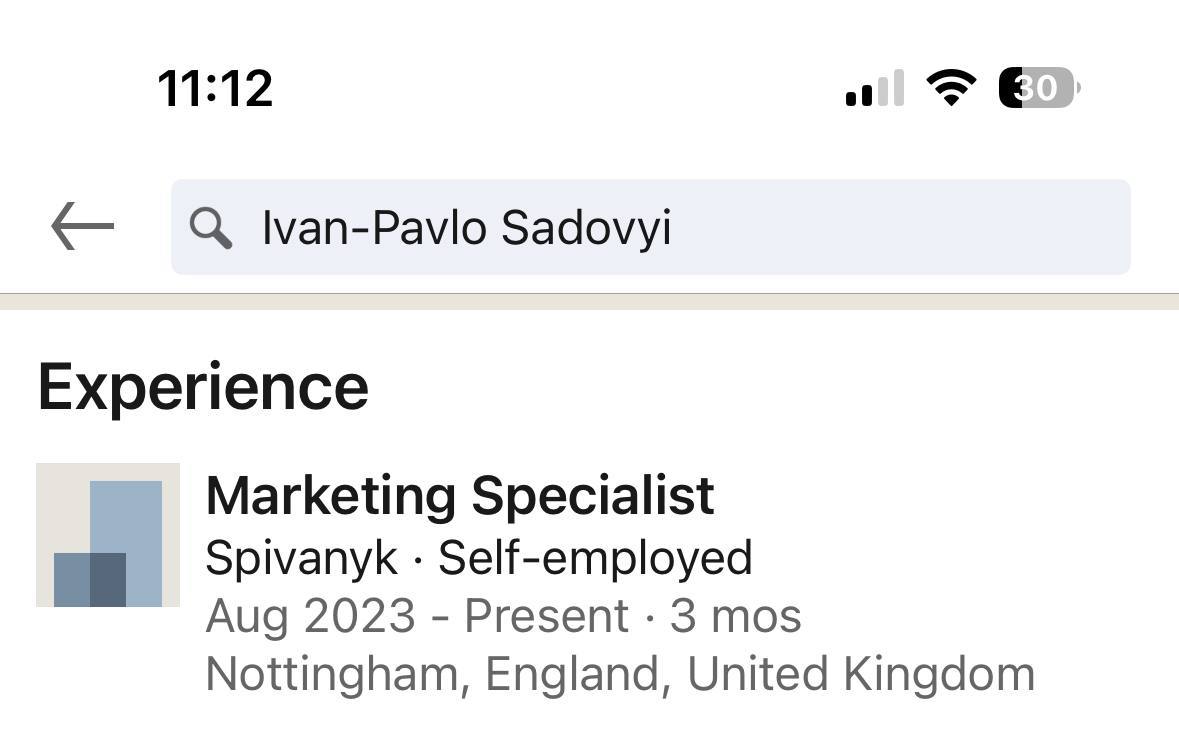Tap the United Kingdom text in location
Image resolution: width=1179 pixels, height=745 pixels.
coord(860,674)
